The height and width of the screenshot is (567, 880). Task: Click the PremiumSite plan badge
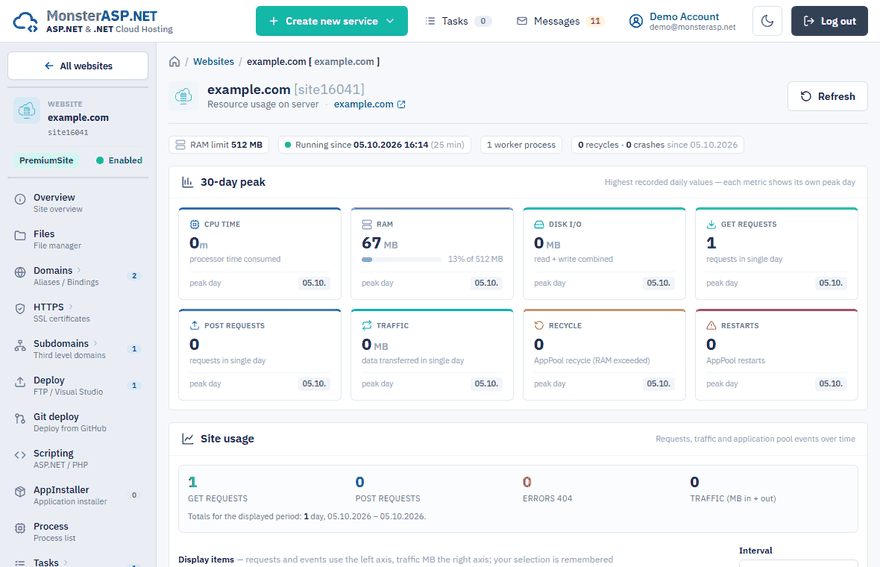pyautogui.click(x=46, y=161)
